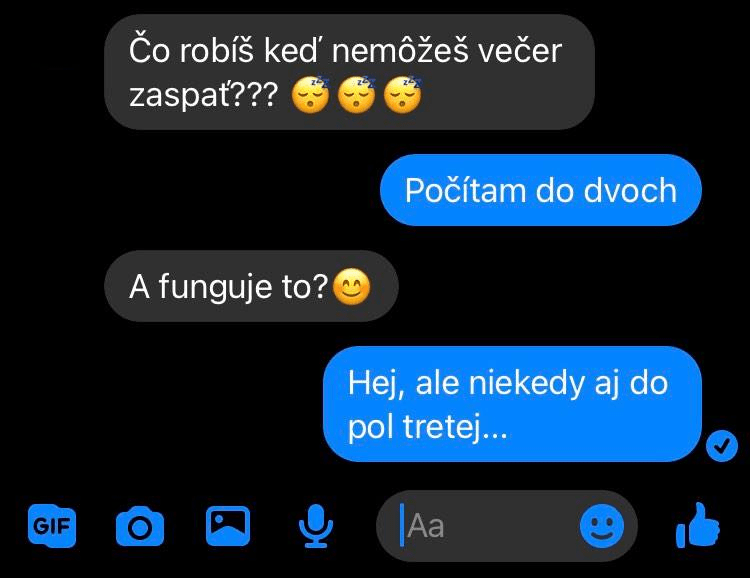750x578 pixels.
Task: Click the text 'pol tretej...' in last message
Action: pyautogui.click(x=427, y=426)
